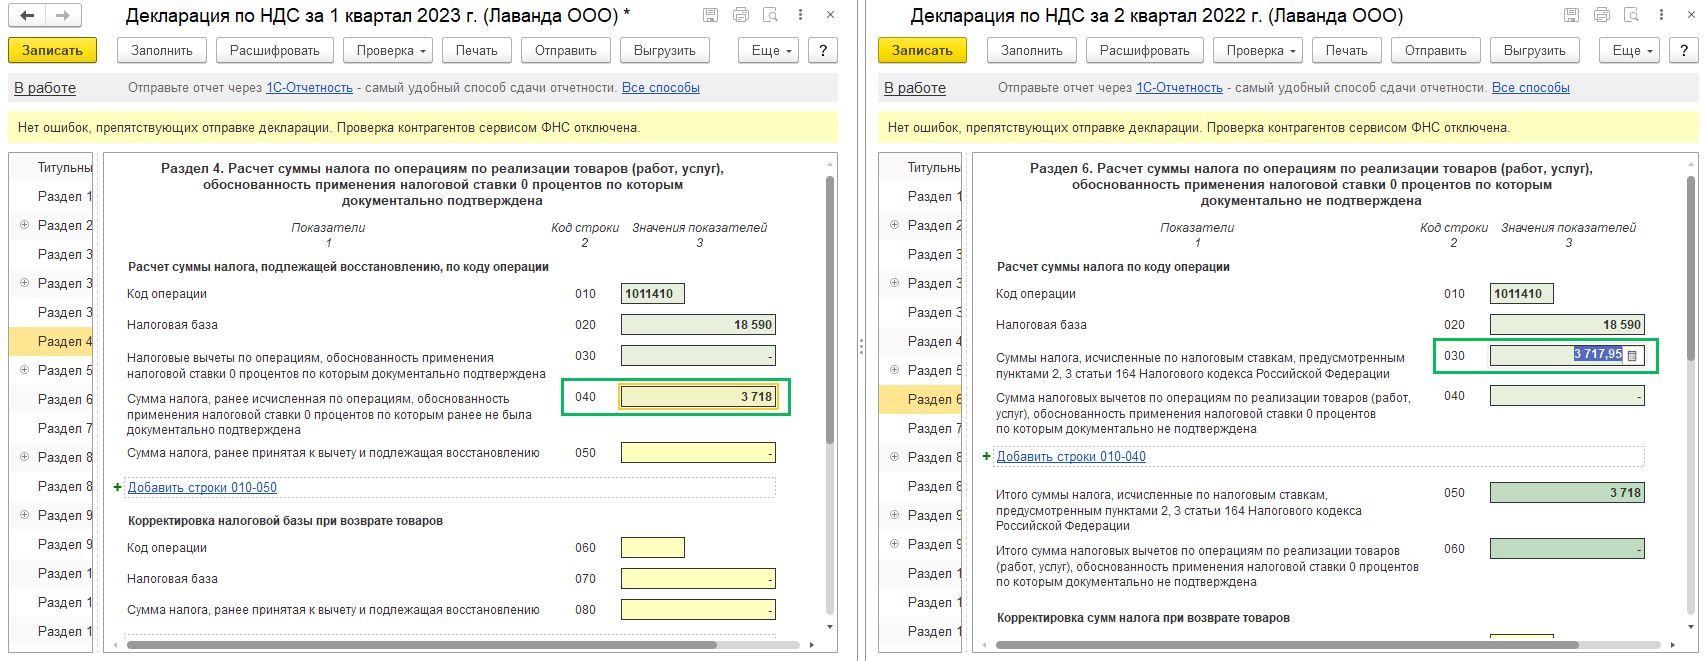Screen dimensions: 1705x661
Task: Select Титульный section in the left declaration tree
Action: 64,168
